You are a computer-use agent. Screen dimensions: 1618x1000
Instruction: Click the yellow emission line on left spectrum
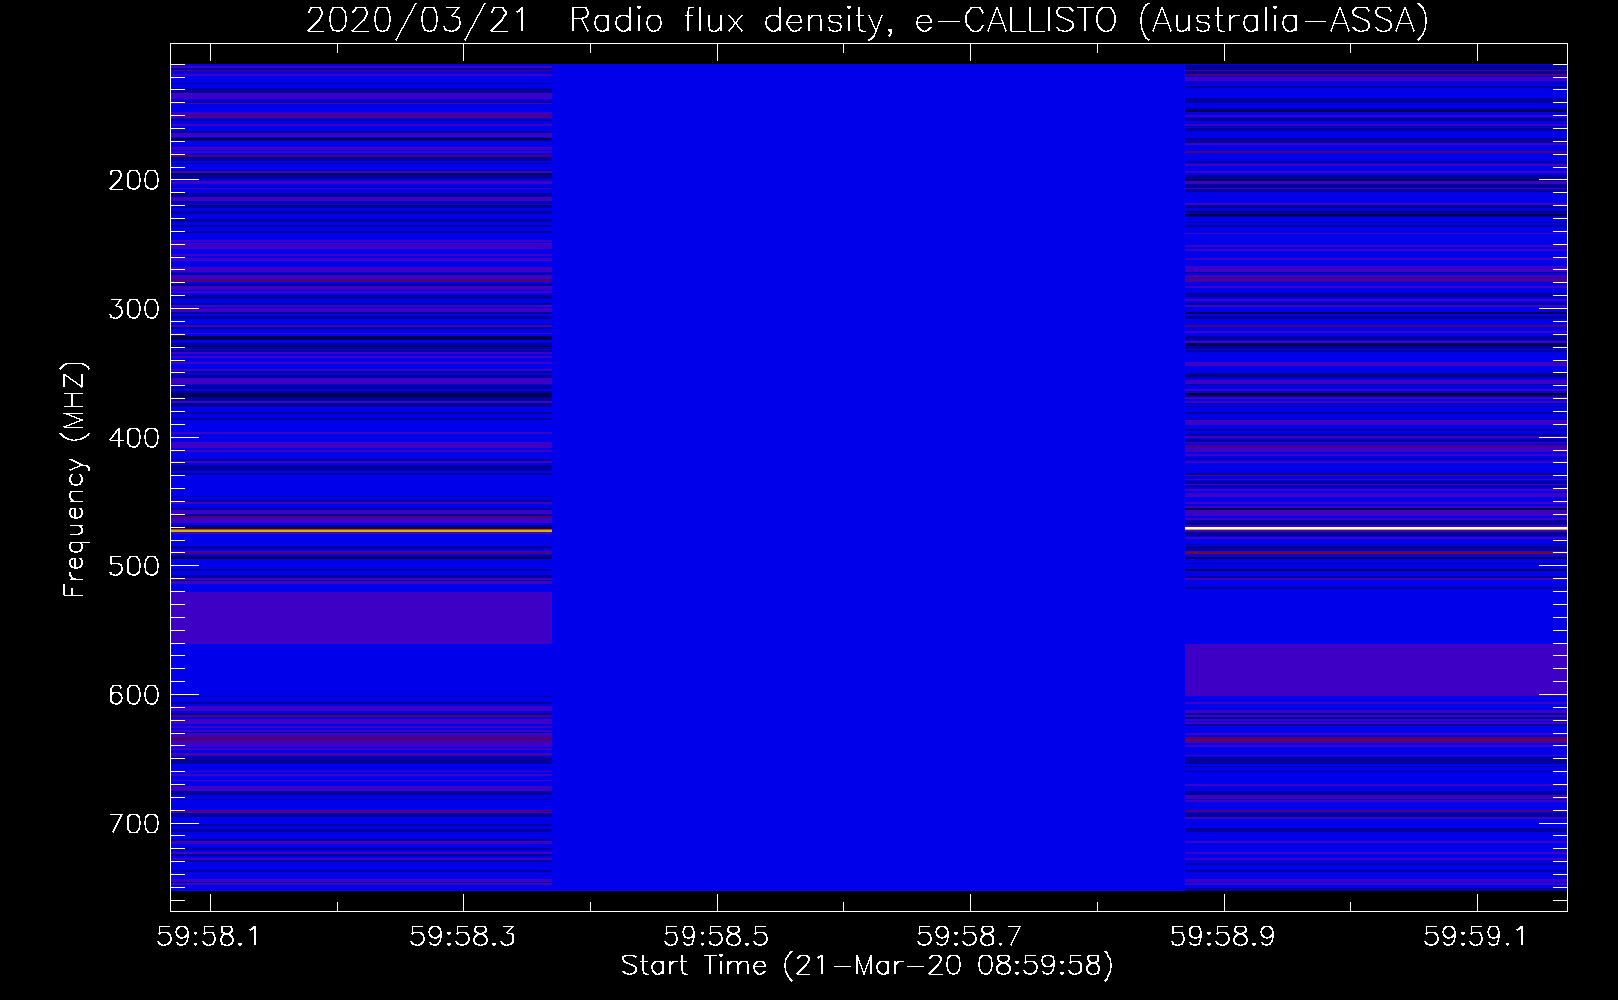pos(361,530)
